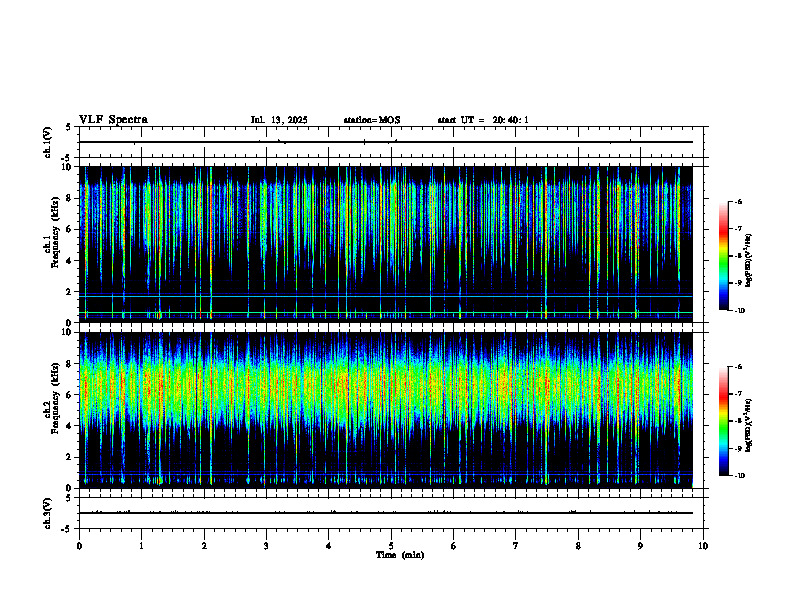Click the ch.1 spectrogram color scale bar
The width and height of the screenshot is (792, 612).
click(x=724, y=256)
